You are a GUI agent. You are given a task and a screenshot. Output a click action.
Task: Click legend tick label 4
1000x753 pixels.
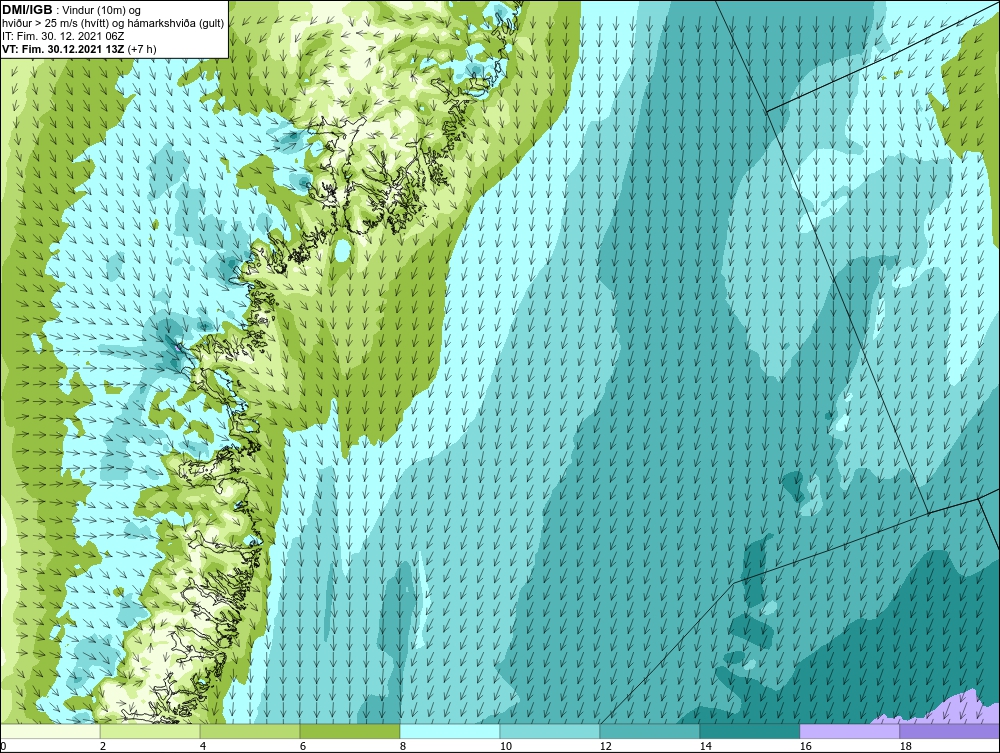click(x=203, y=746)
